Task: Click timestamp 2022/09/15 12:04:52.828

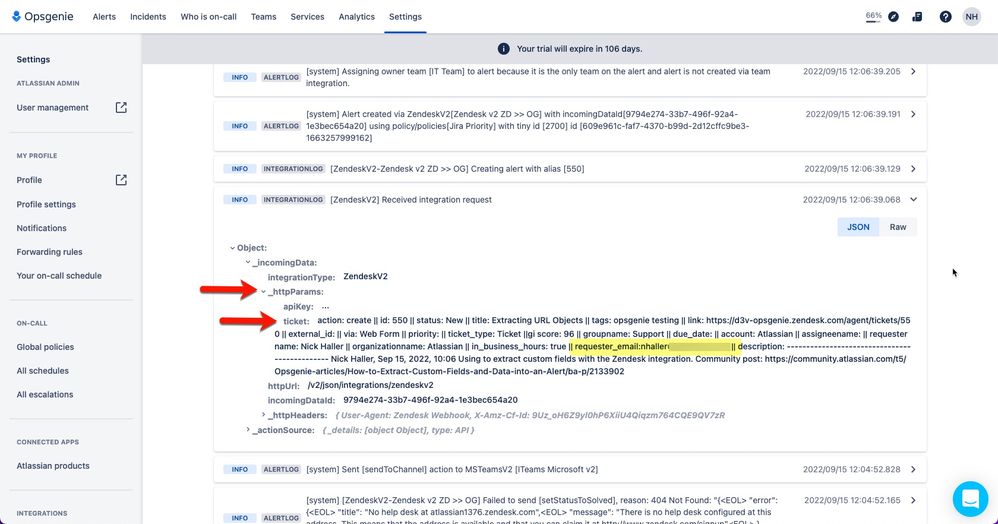Action: pyautogui.click(x=852, y=469)
